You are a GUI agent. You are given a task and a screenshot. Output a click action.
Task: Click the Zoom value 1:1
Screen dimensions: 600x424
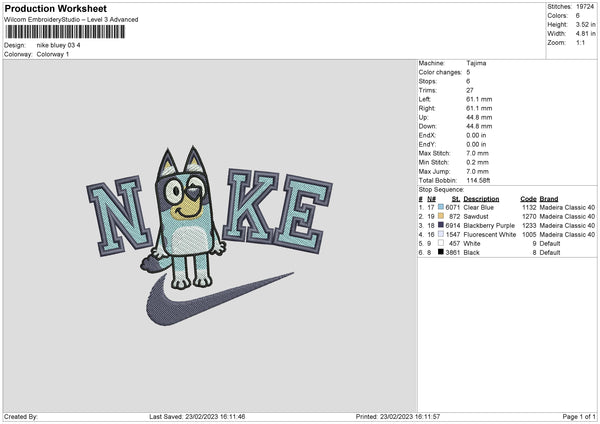click(x=580, y=43)
